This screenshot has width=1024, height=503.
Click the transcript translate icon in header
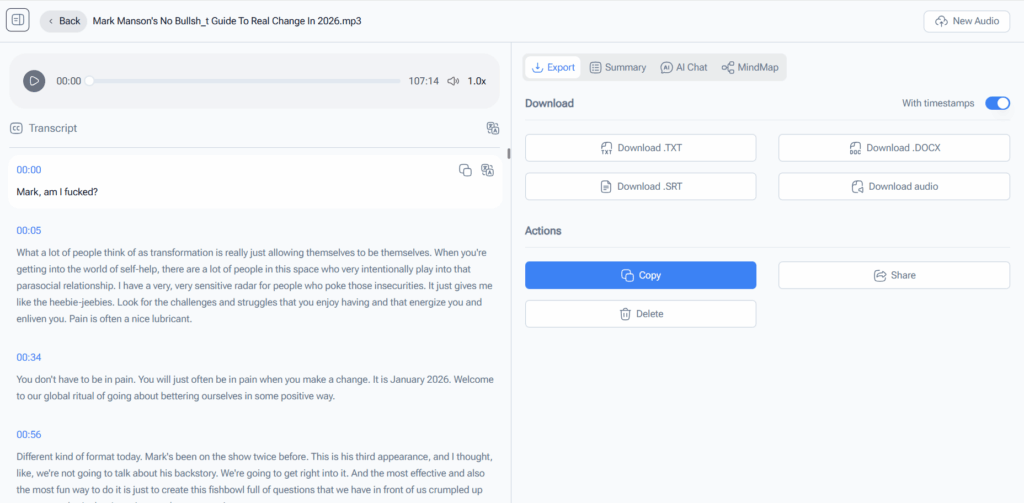tap(491, 128)
